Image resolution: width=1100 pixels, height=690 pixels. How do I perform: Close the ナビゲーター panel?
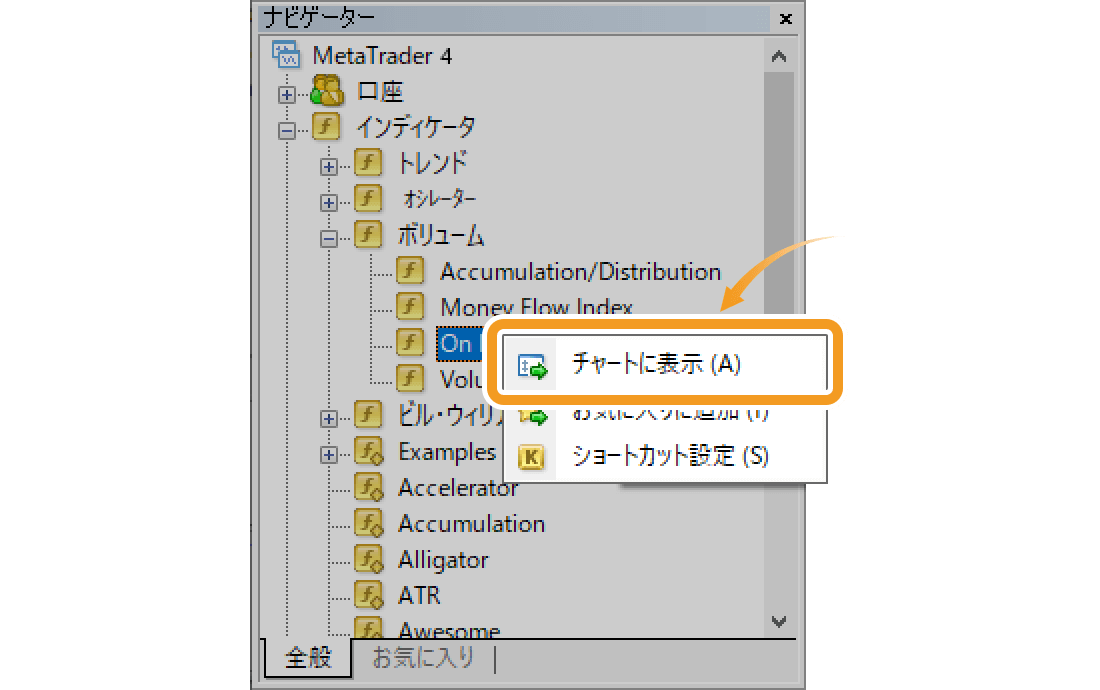pyautogui.click(x=786, y=19)
